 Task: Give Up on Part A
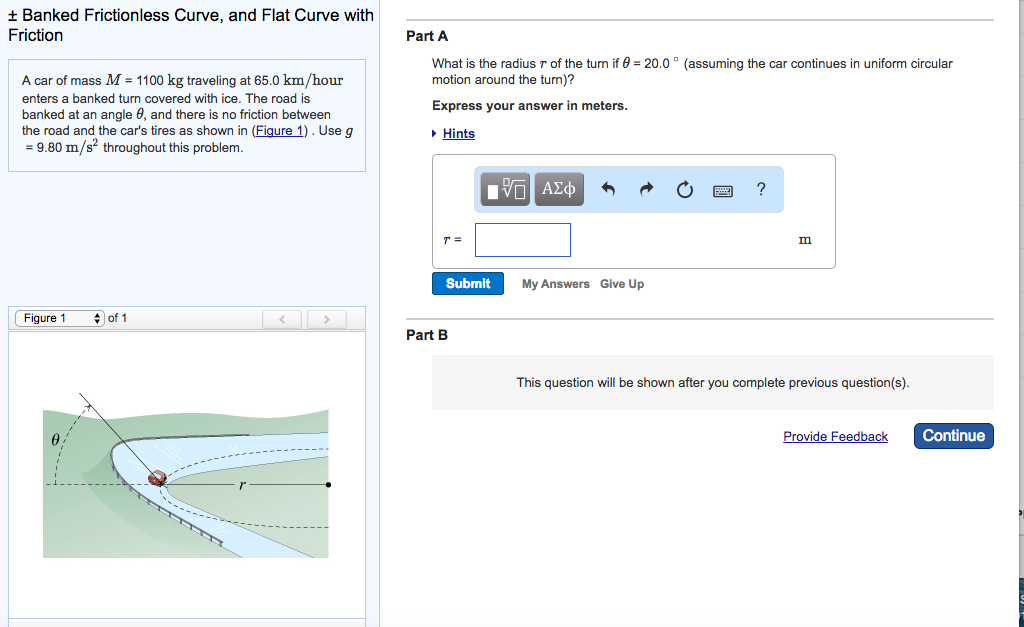(x=621, y=283)
